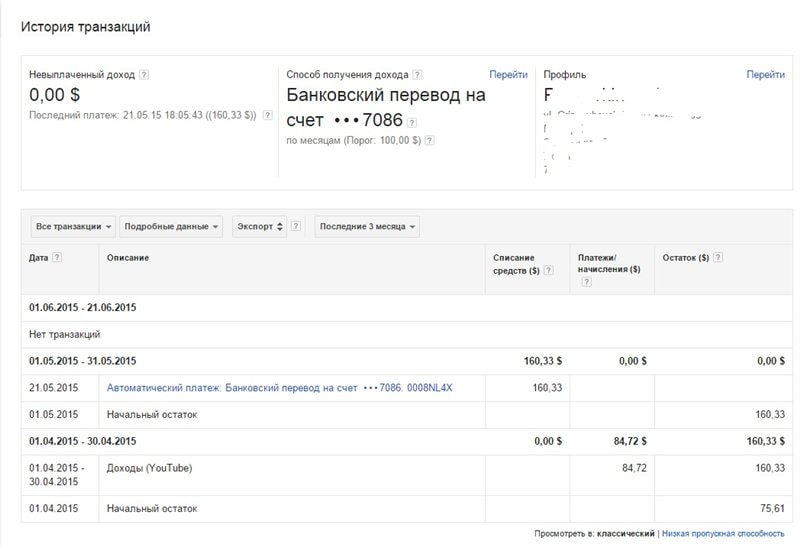Open the Экспорт menu
This screenshot has height=547, width=800.
point(260,227)
